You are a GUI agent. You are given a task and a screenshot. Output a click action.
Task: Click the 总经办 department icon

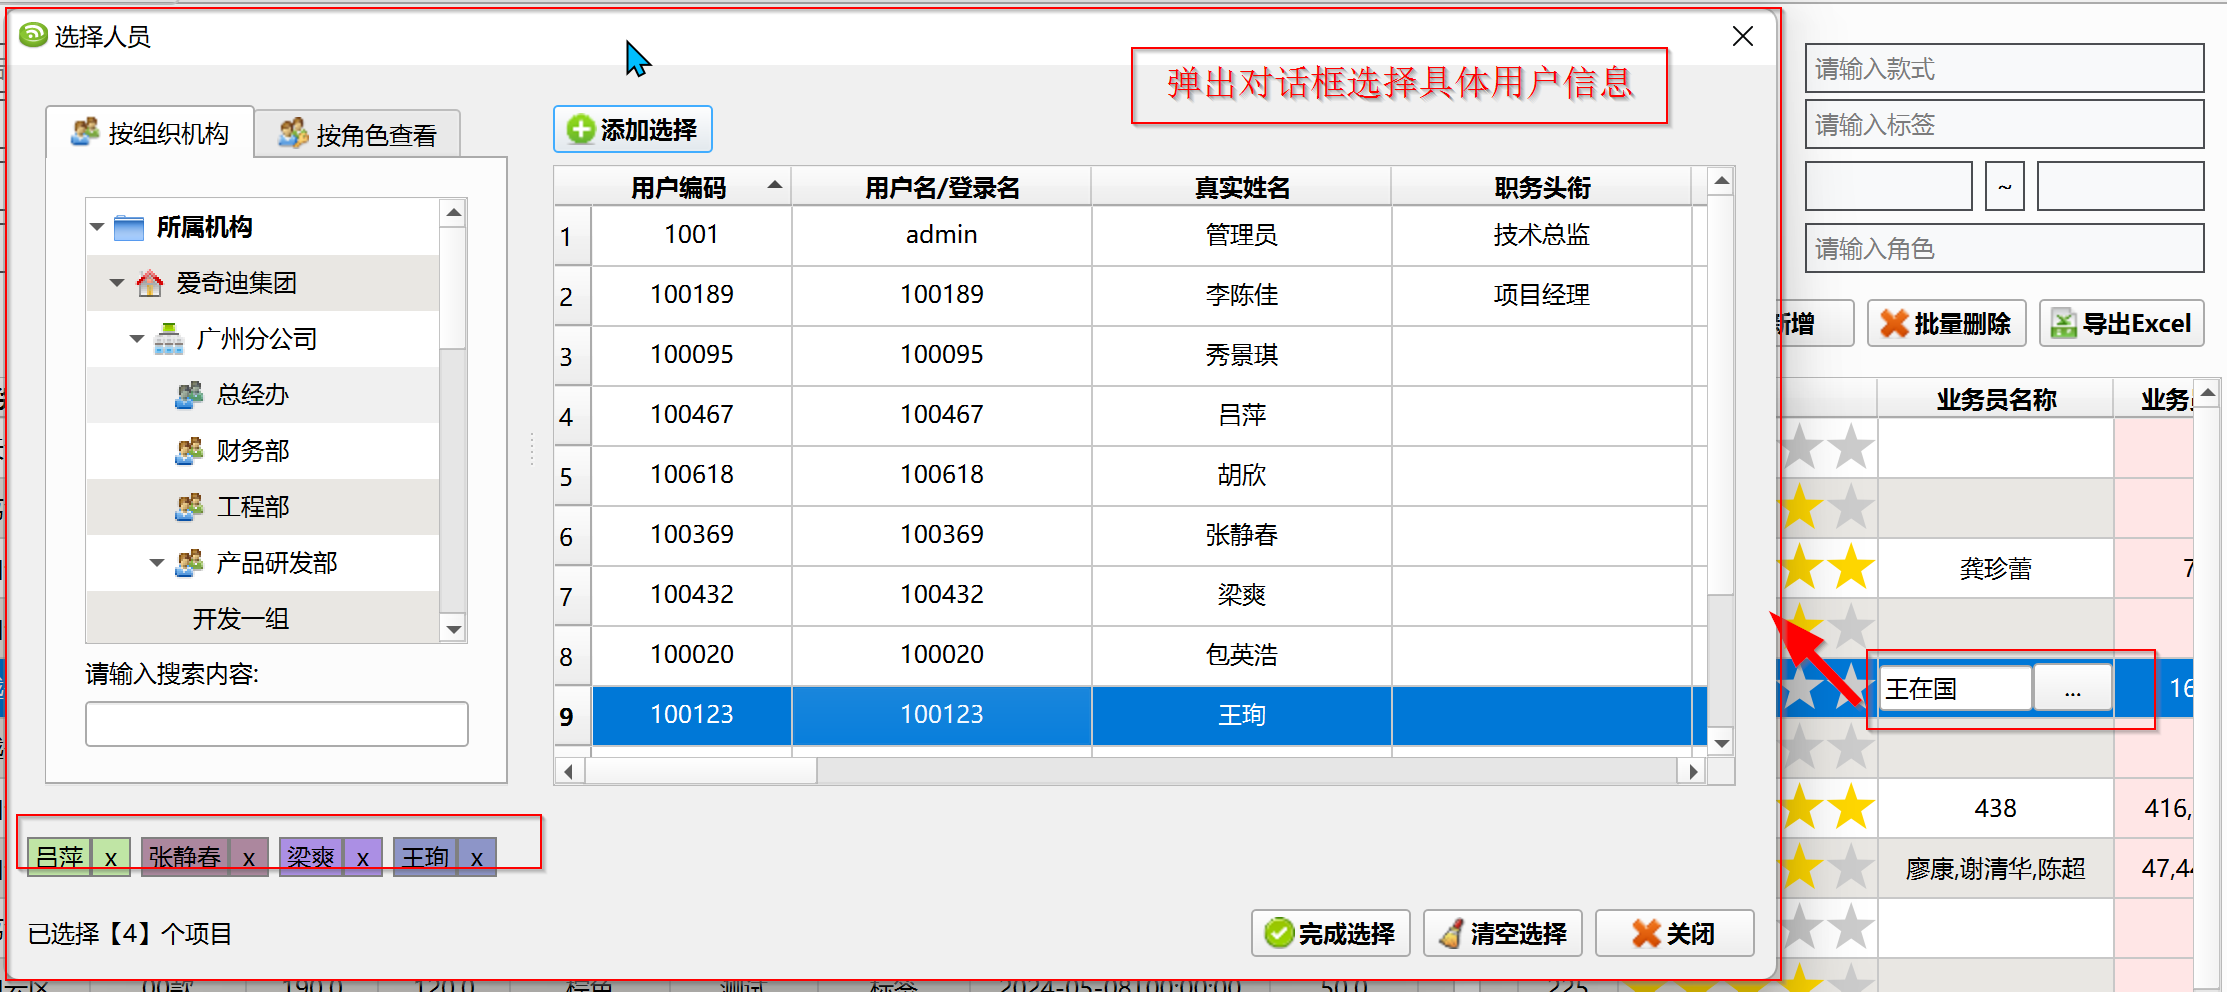click(189, 395)
